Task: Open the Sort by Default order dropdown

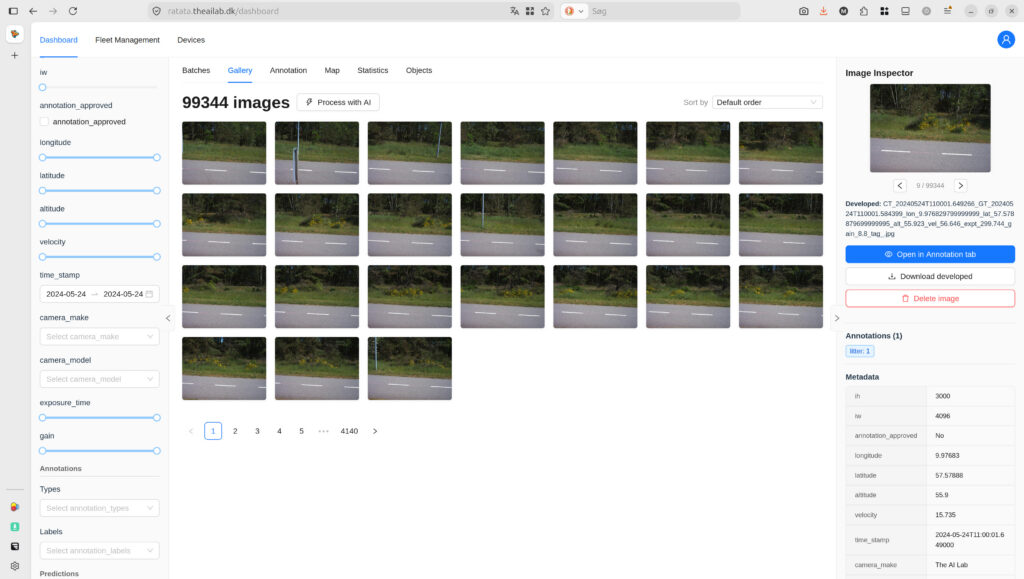Action: [767, 102]
